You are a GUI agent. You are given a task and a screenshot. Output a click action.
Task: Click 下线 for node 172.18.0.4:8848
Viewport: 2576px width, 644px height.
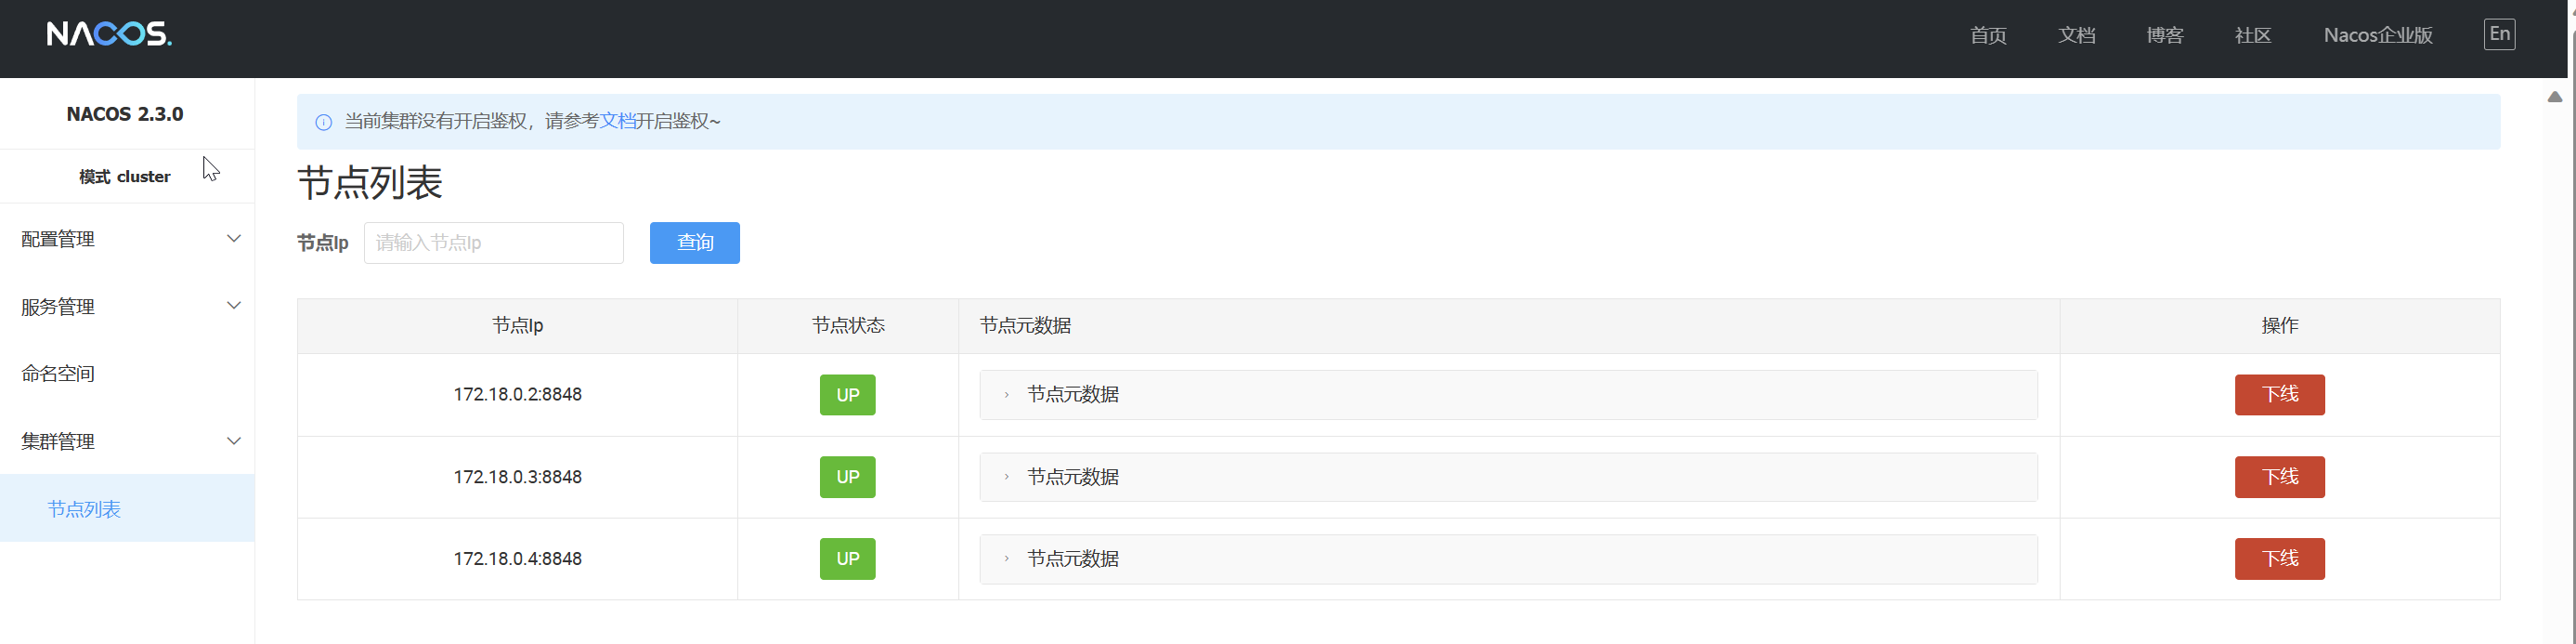(2279, 559)
